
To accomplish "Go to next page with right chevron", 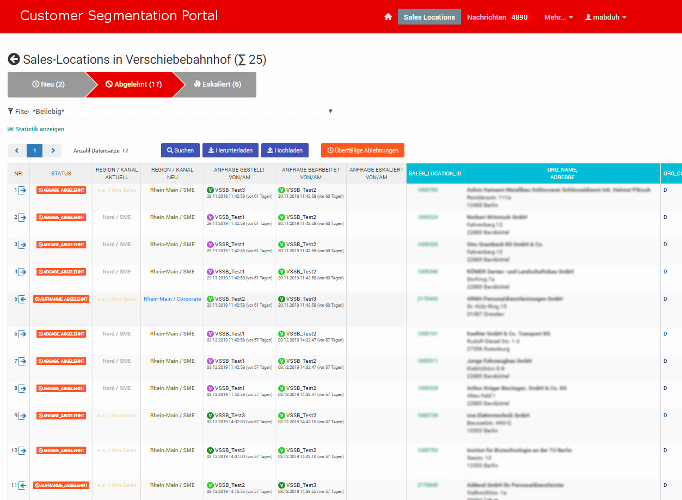I will [x=53, y=150].
